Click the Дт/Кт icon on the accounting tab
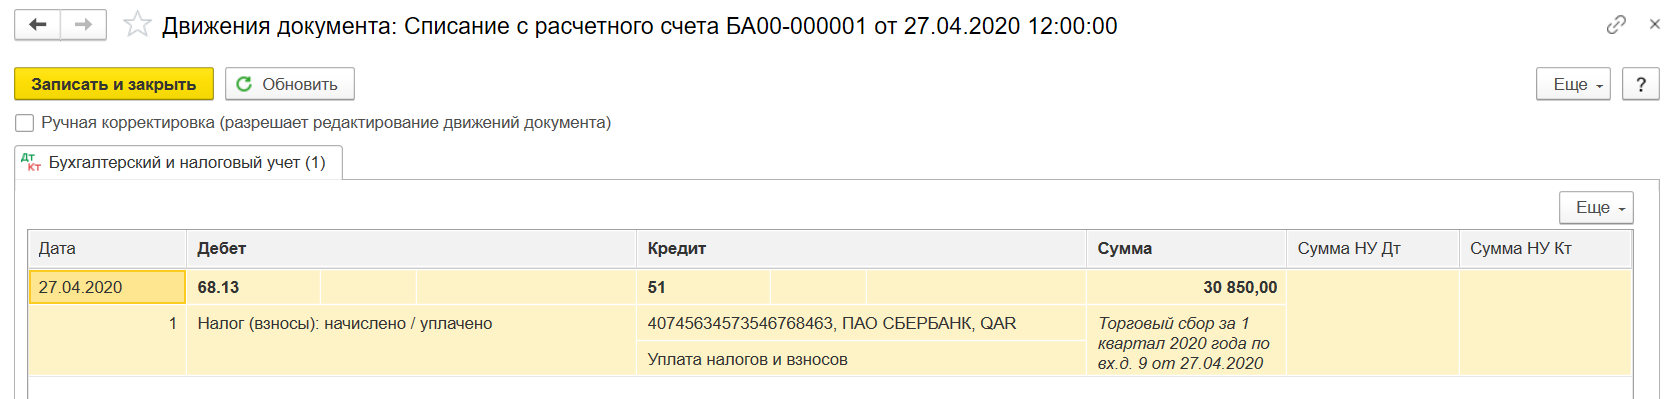Viewport: 1677px width, 399px height. point(31,162)
